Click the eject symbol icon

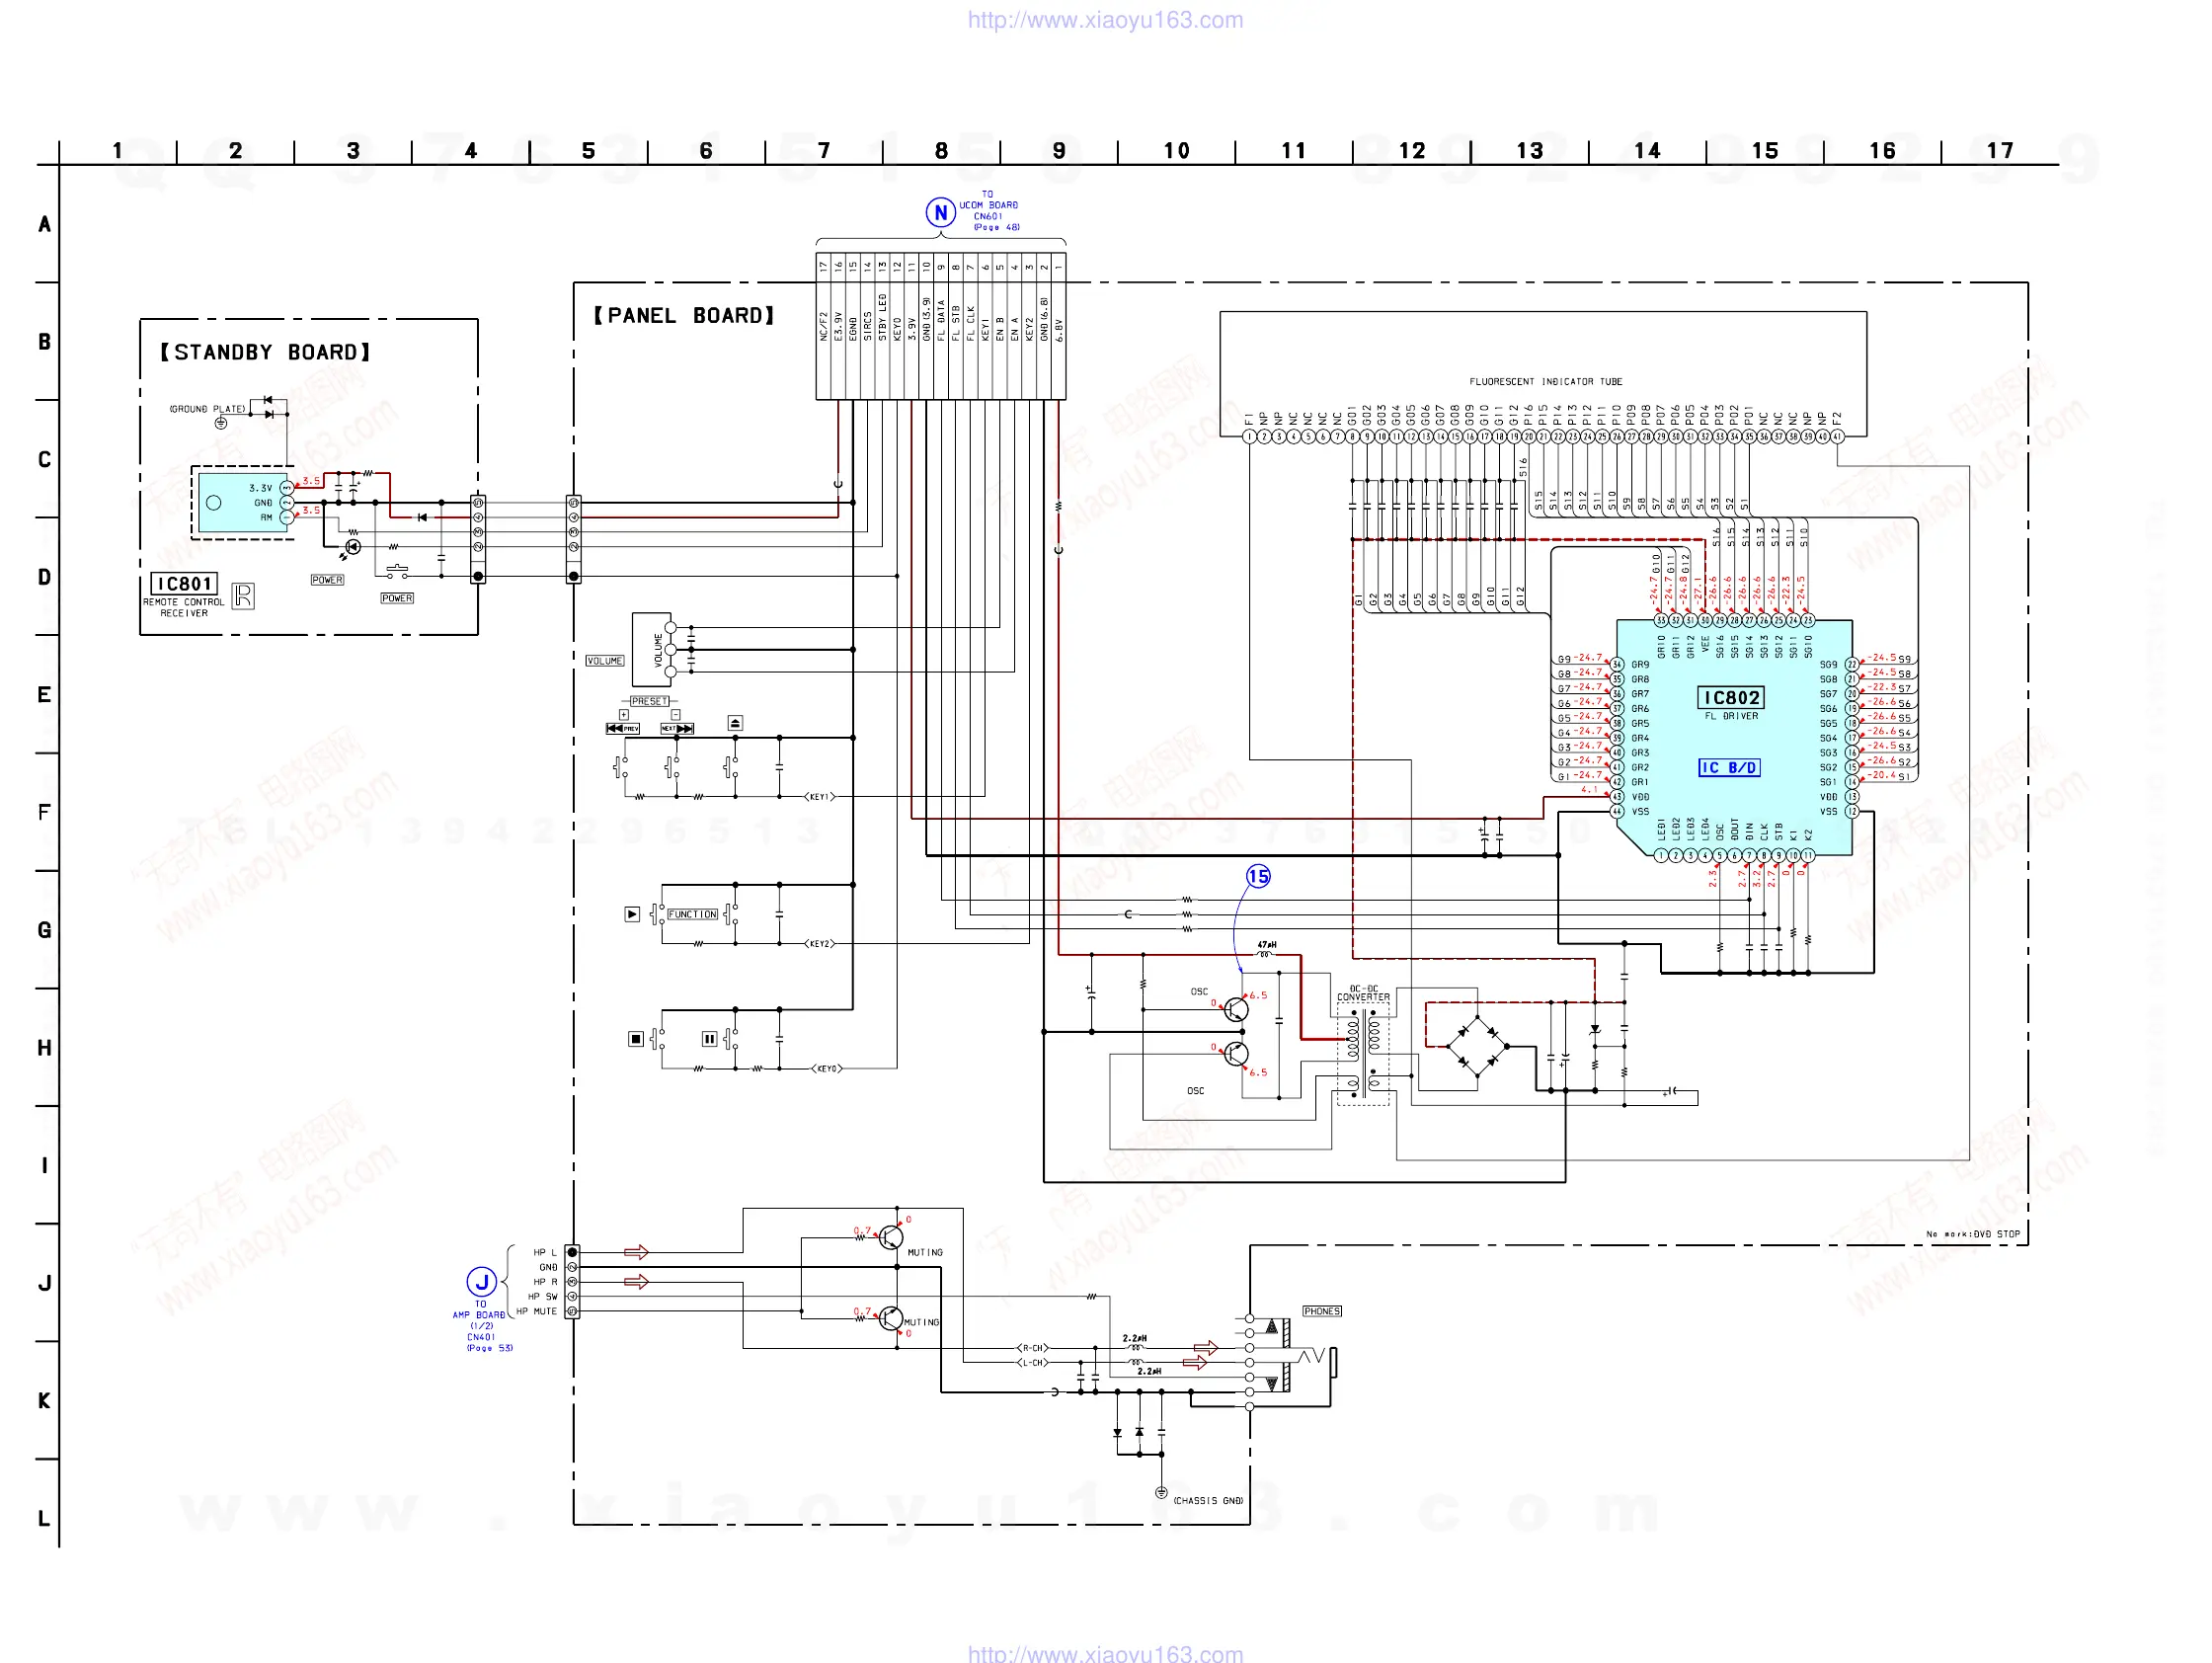[735, 723]
